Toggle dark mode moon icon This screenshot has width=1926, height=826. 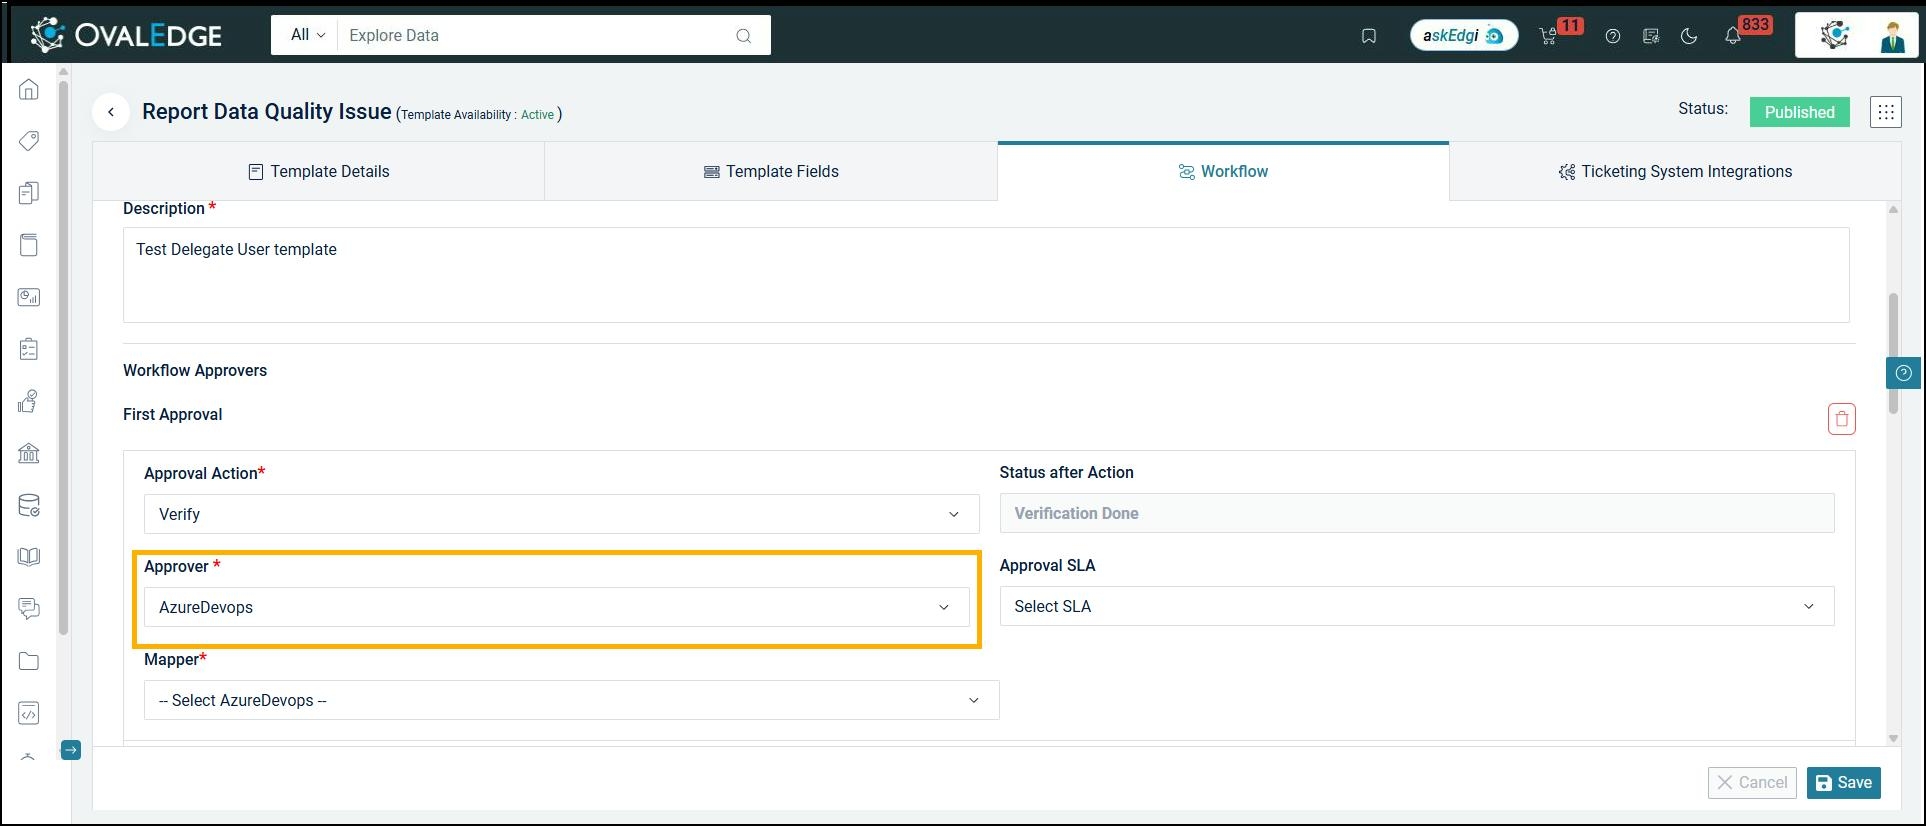coord(1689,36)
